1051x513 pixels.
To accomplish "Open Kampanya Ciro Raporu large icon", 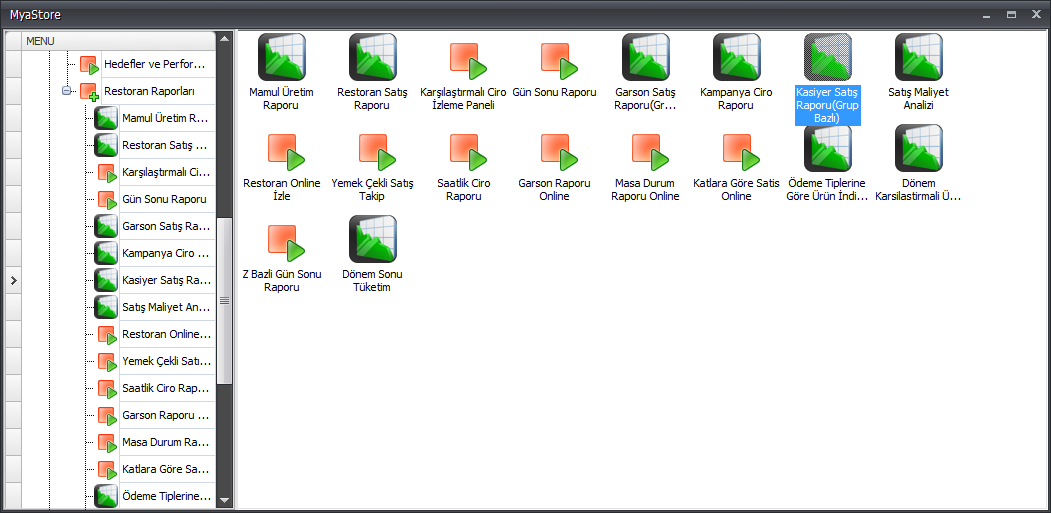I will (737, 57).
